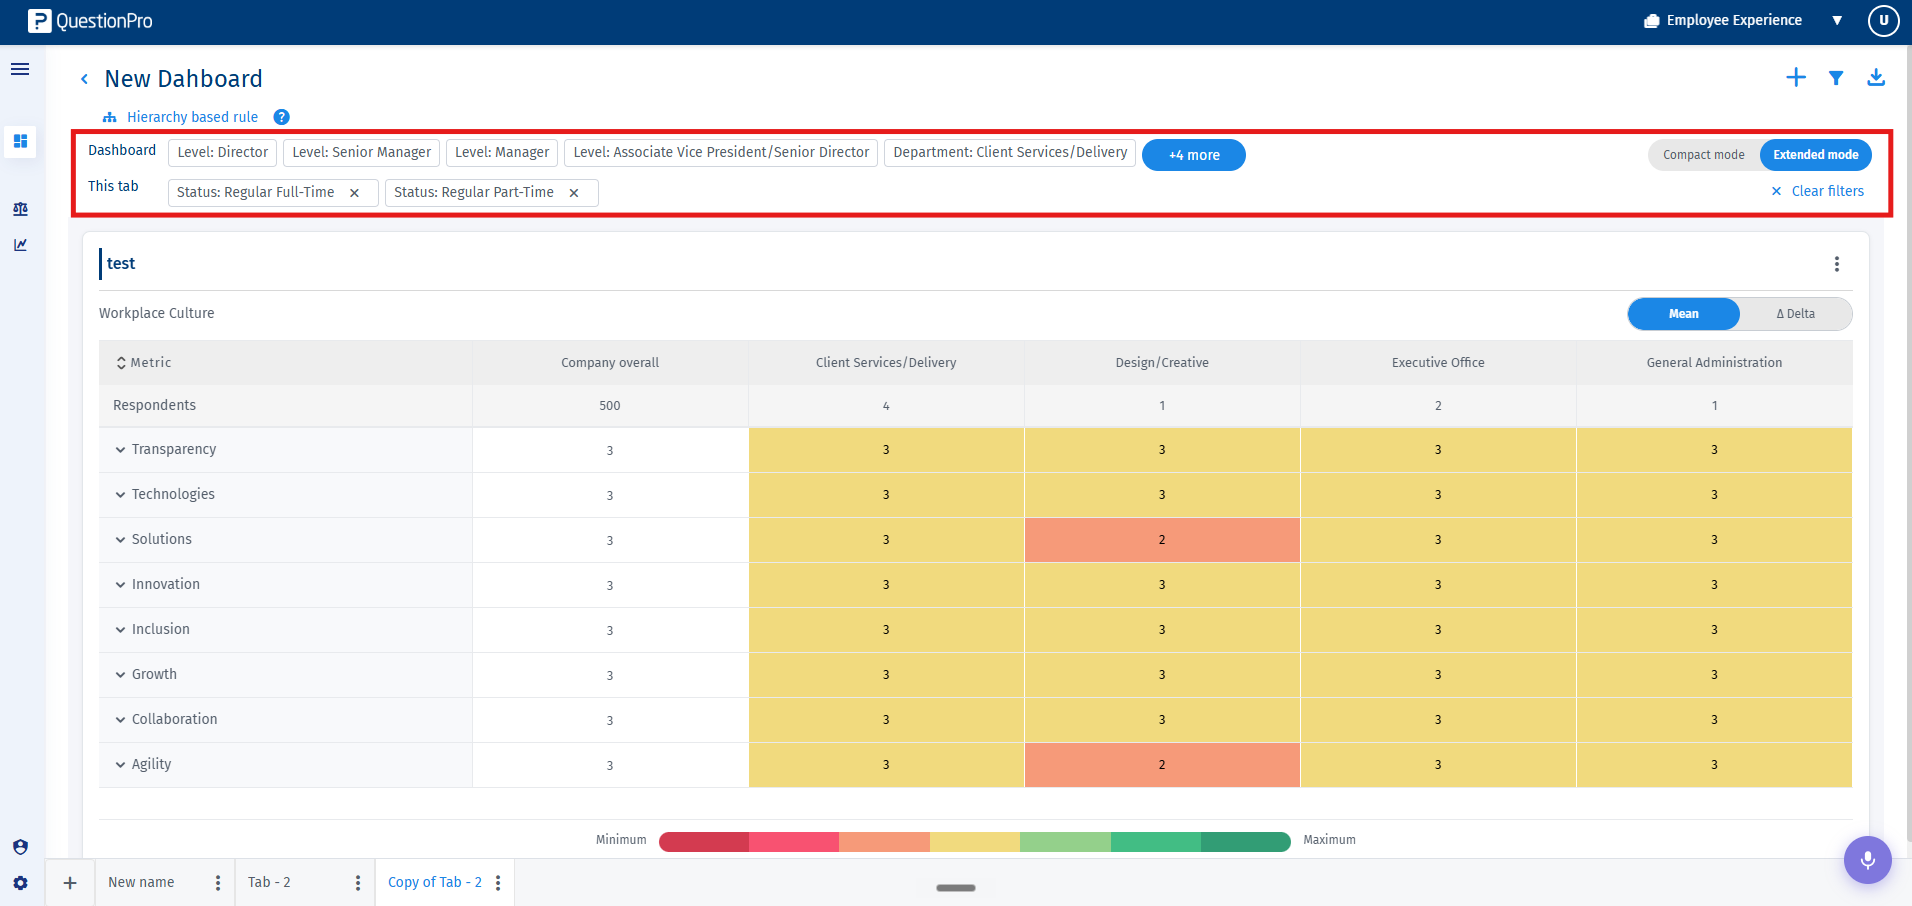Open the settings gear in sidebar
The height and width of the screenshot is (906, 1912).
tap(20, 883)
